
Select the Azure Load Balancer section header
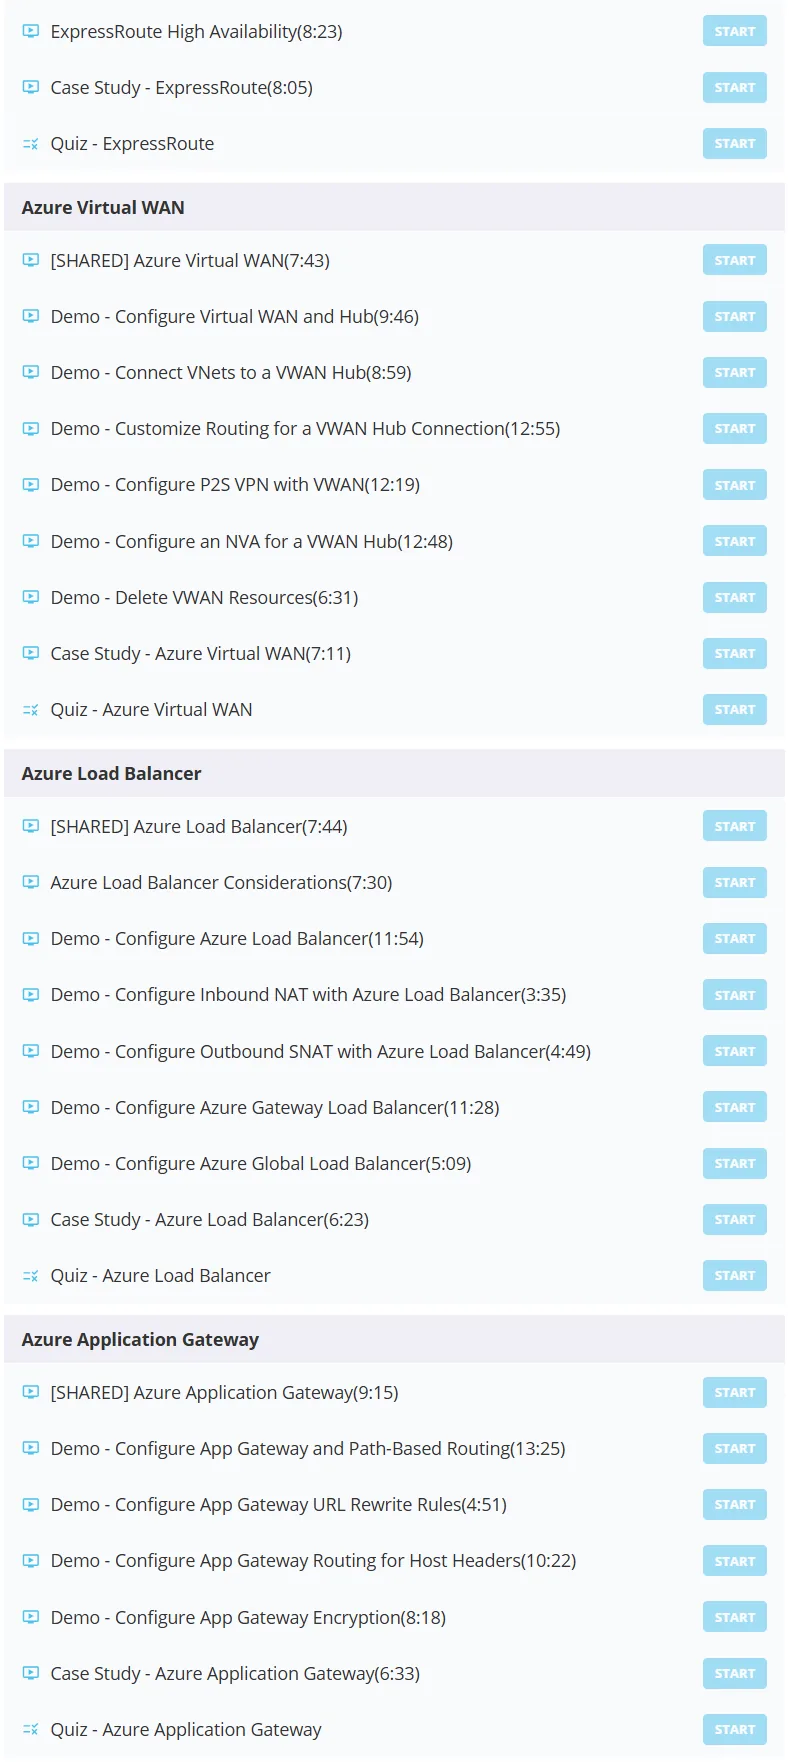click(x=394, y=773)
